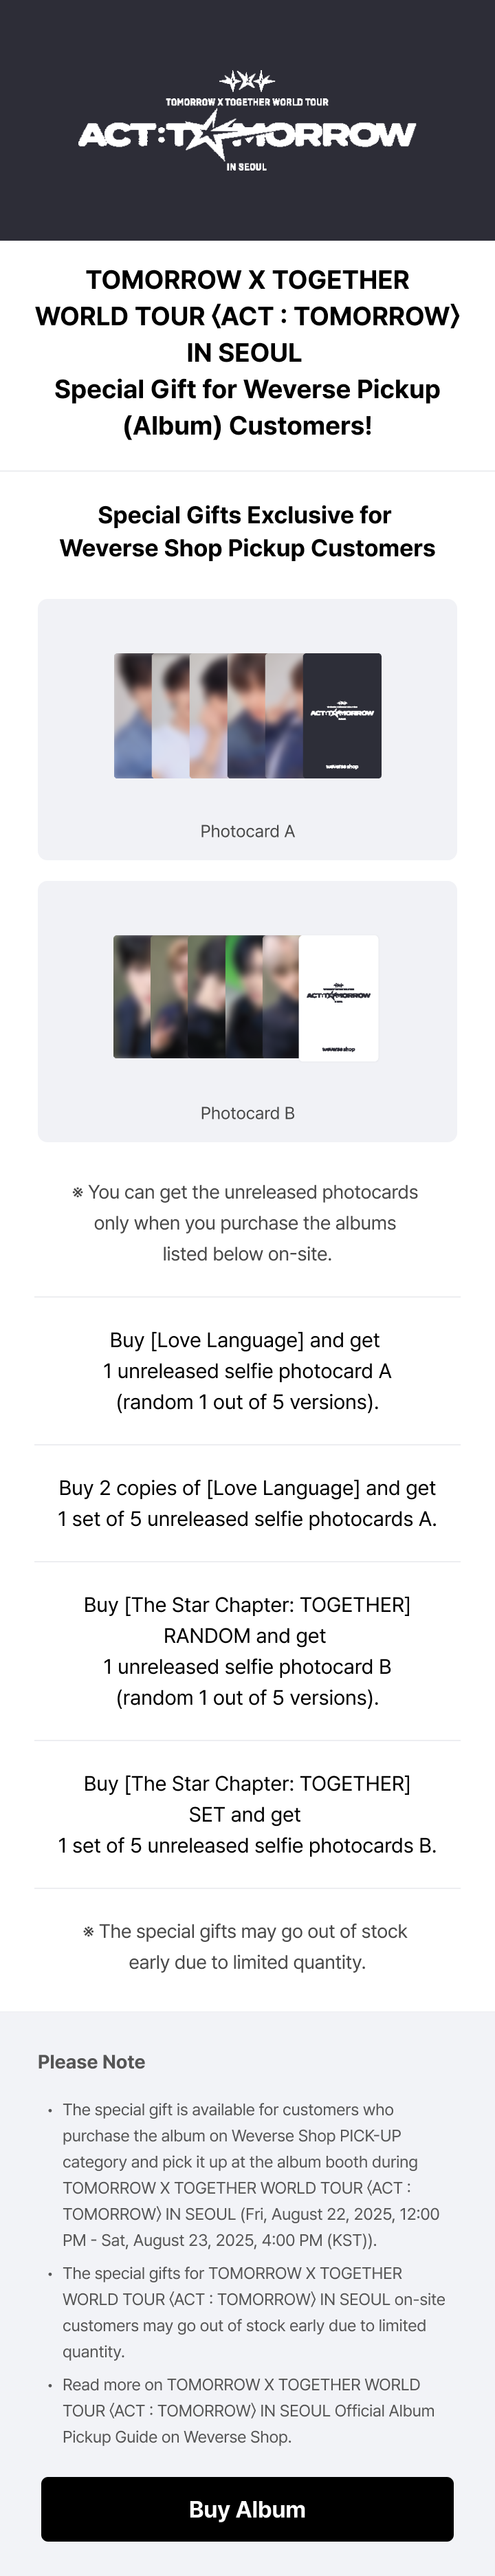Screen dimensions: 495x2576
Task: Click the Star Chapter TOGETHER RANDOM offer text
Action: click(247, 1651)
